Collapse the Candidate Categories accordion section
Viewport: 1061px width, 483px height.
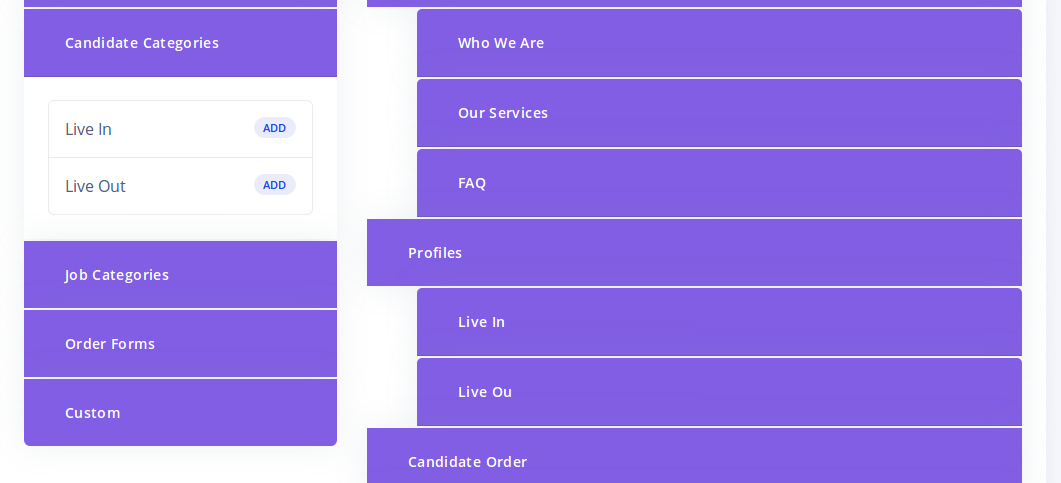click(x=180, y=43)
